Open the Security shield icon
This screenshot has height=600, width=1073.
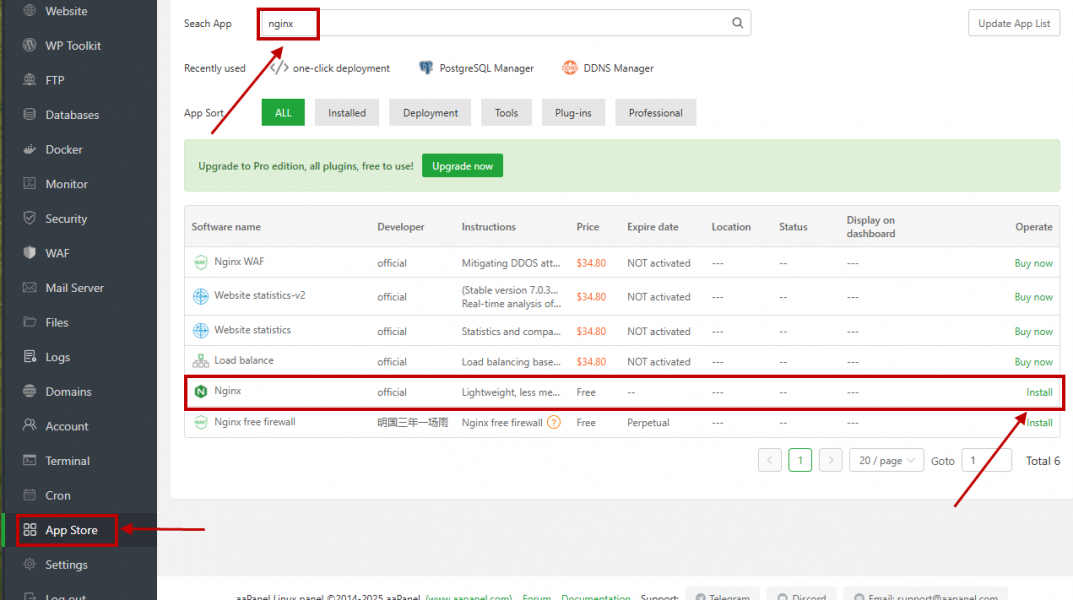pos(29,218)
